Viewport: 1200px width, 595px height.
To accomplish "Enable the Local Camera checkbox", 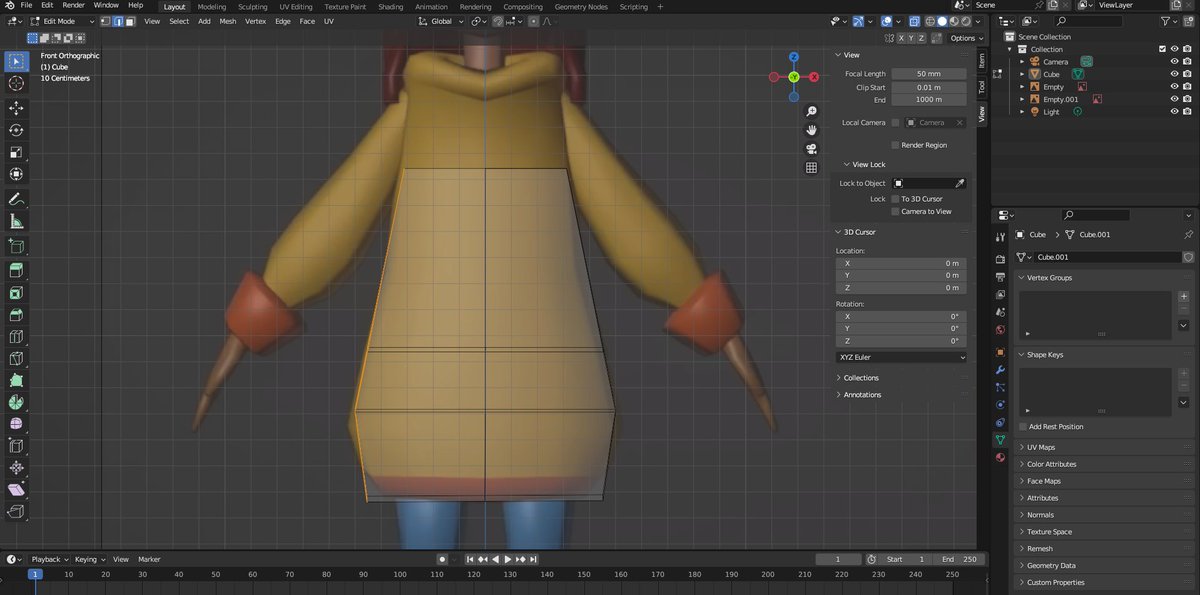I will 895,123.
